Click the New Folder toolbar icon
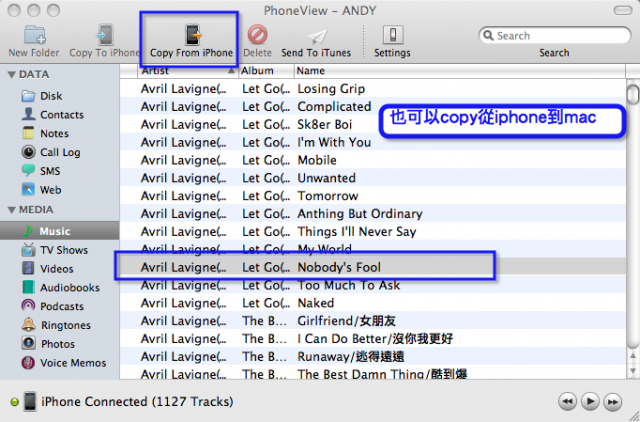Viewport: 640px width, 422px height. (x=34, y=35)
